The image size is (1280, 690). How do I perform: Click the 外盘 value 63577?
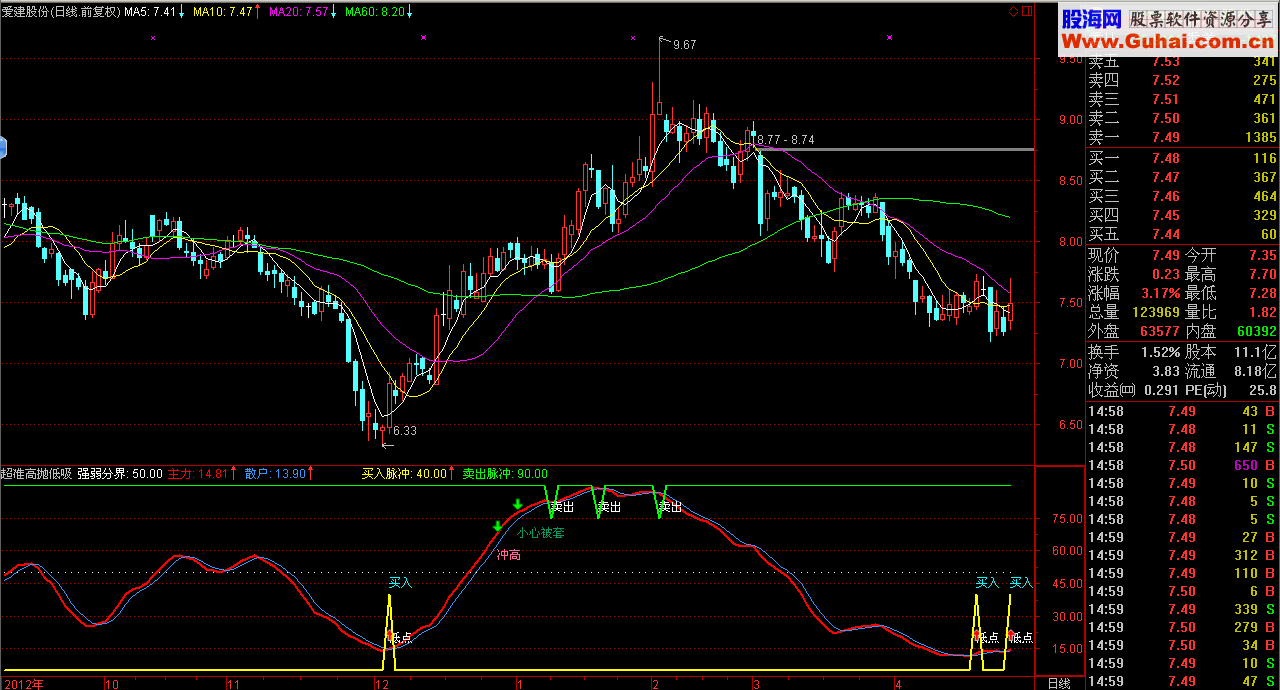(1160, 331)
